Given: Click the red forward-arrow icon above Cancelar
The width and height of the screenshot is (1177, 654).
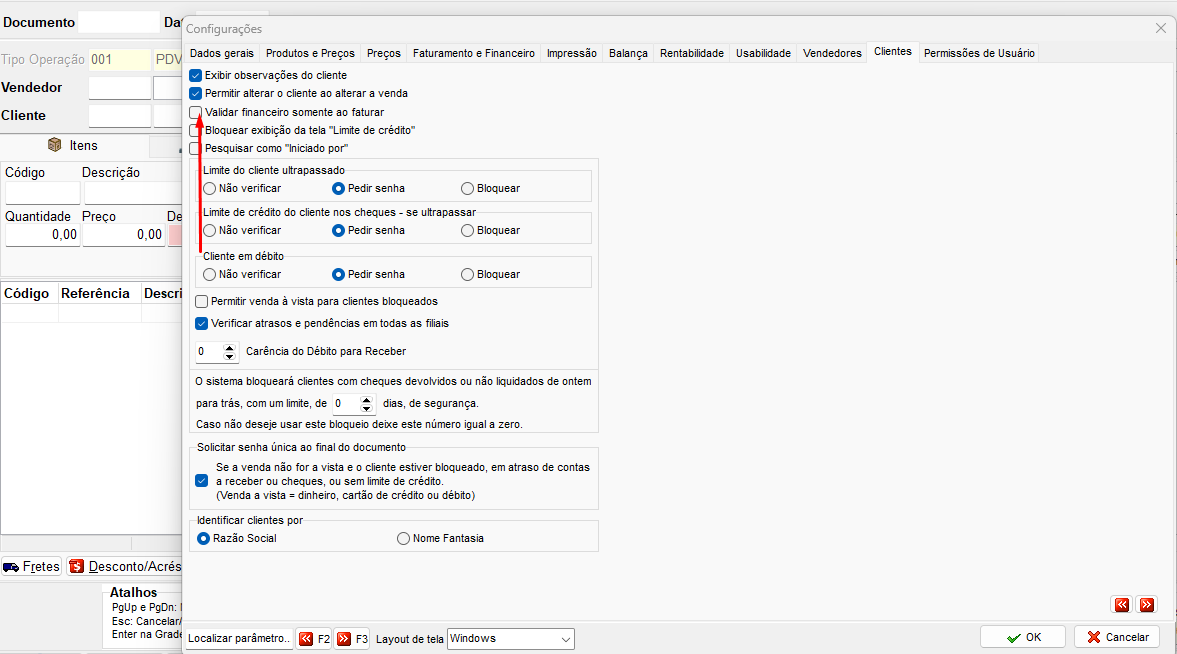Looking at the screenshot, I should coord(1146,604).
